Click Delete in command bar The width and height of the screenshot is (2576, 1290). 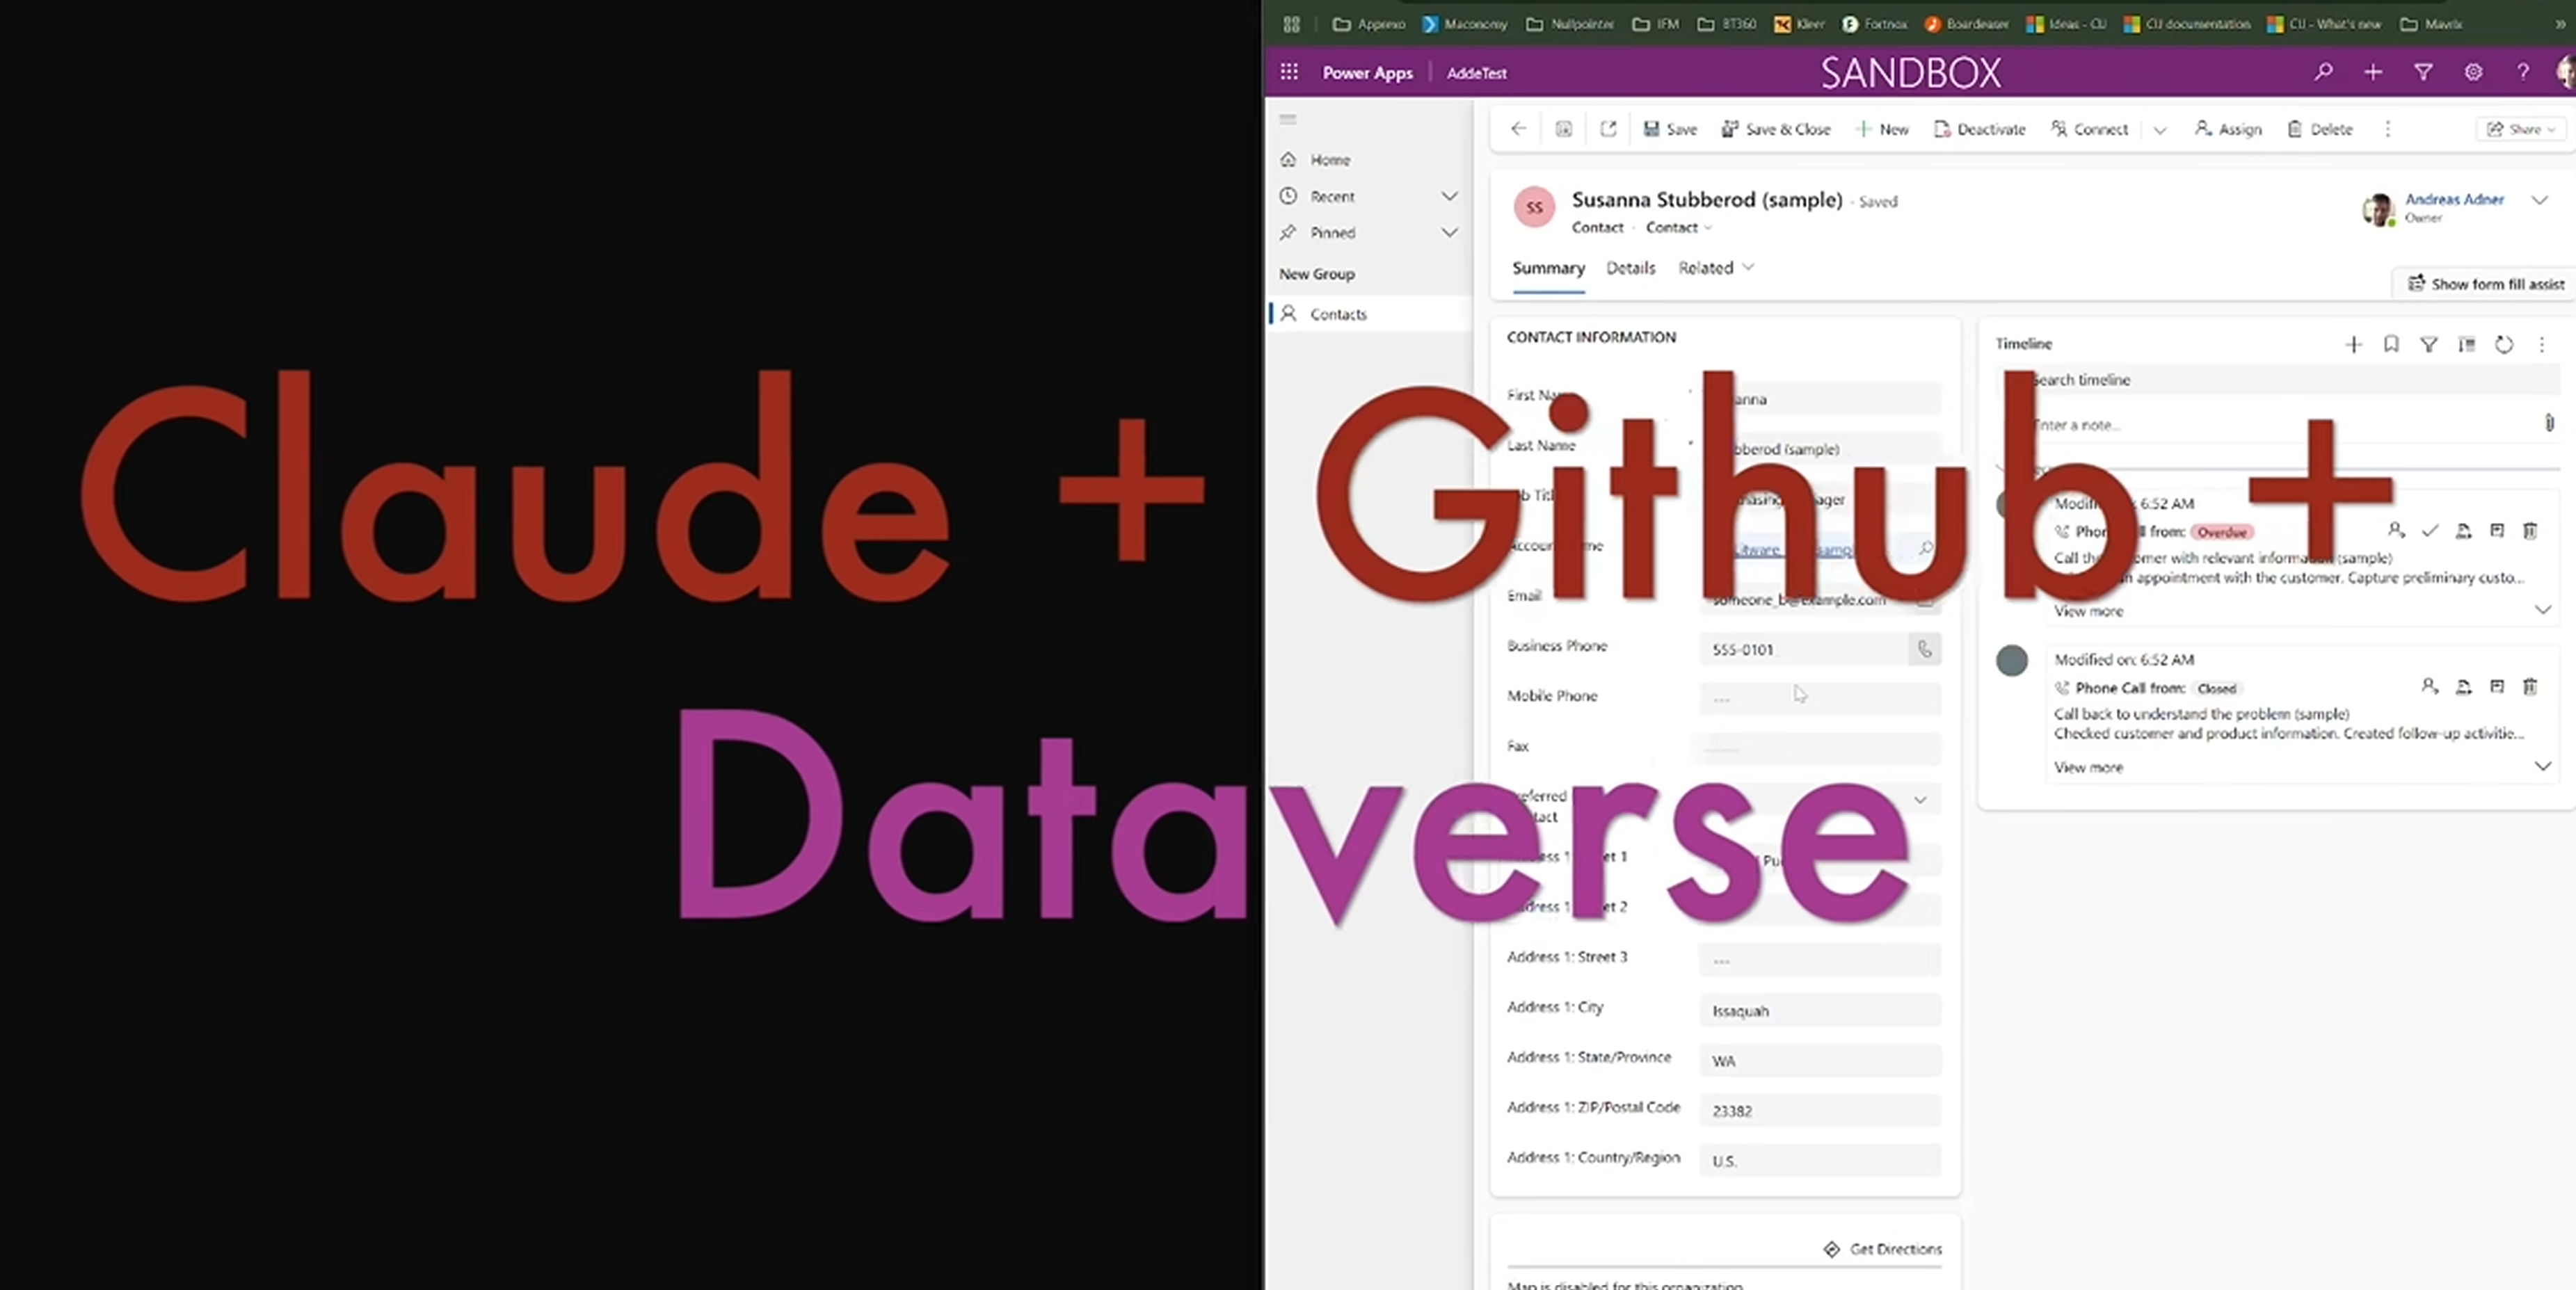coord(2319,129)
